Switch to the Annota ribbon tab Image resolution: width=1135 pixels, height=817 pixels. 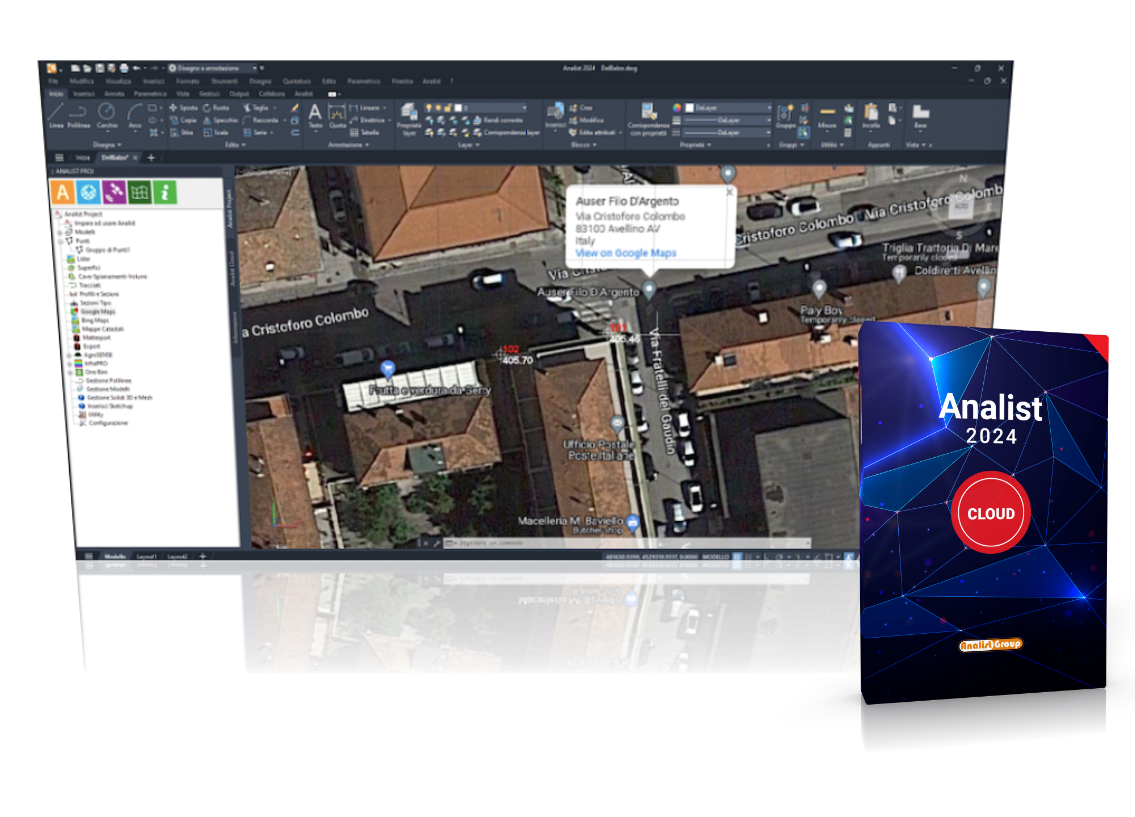pos(114,93)
